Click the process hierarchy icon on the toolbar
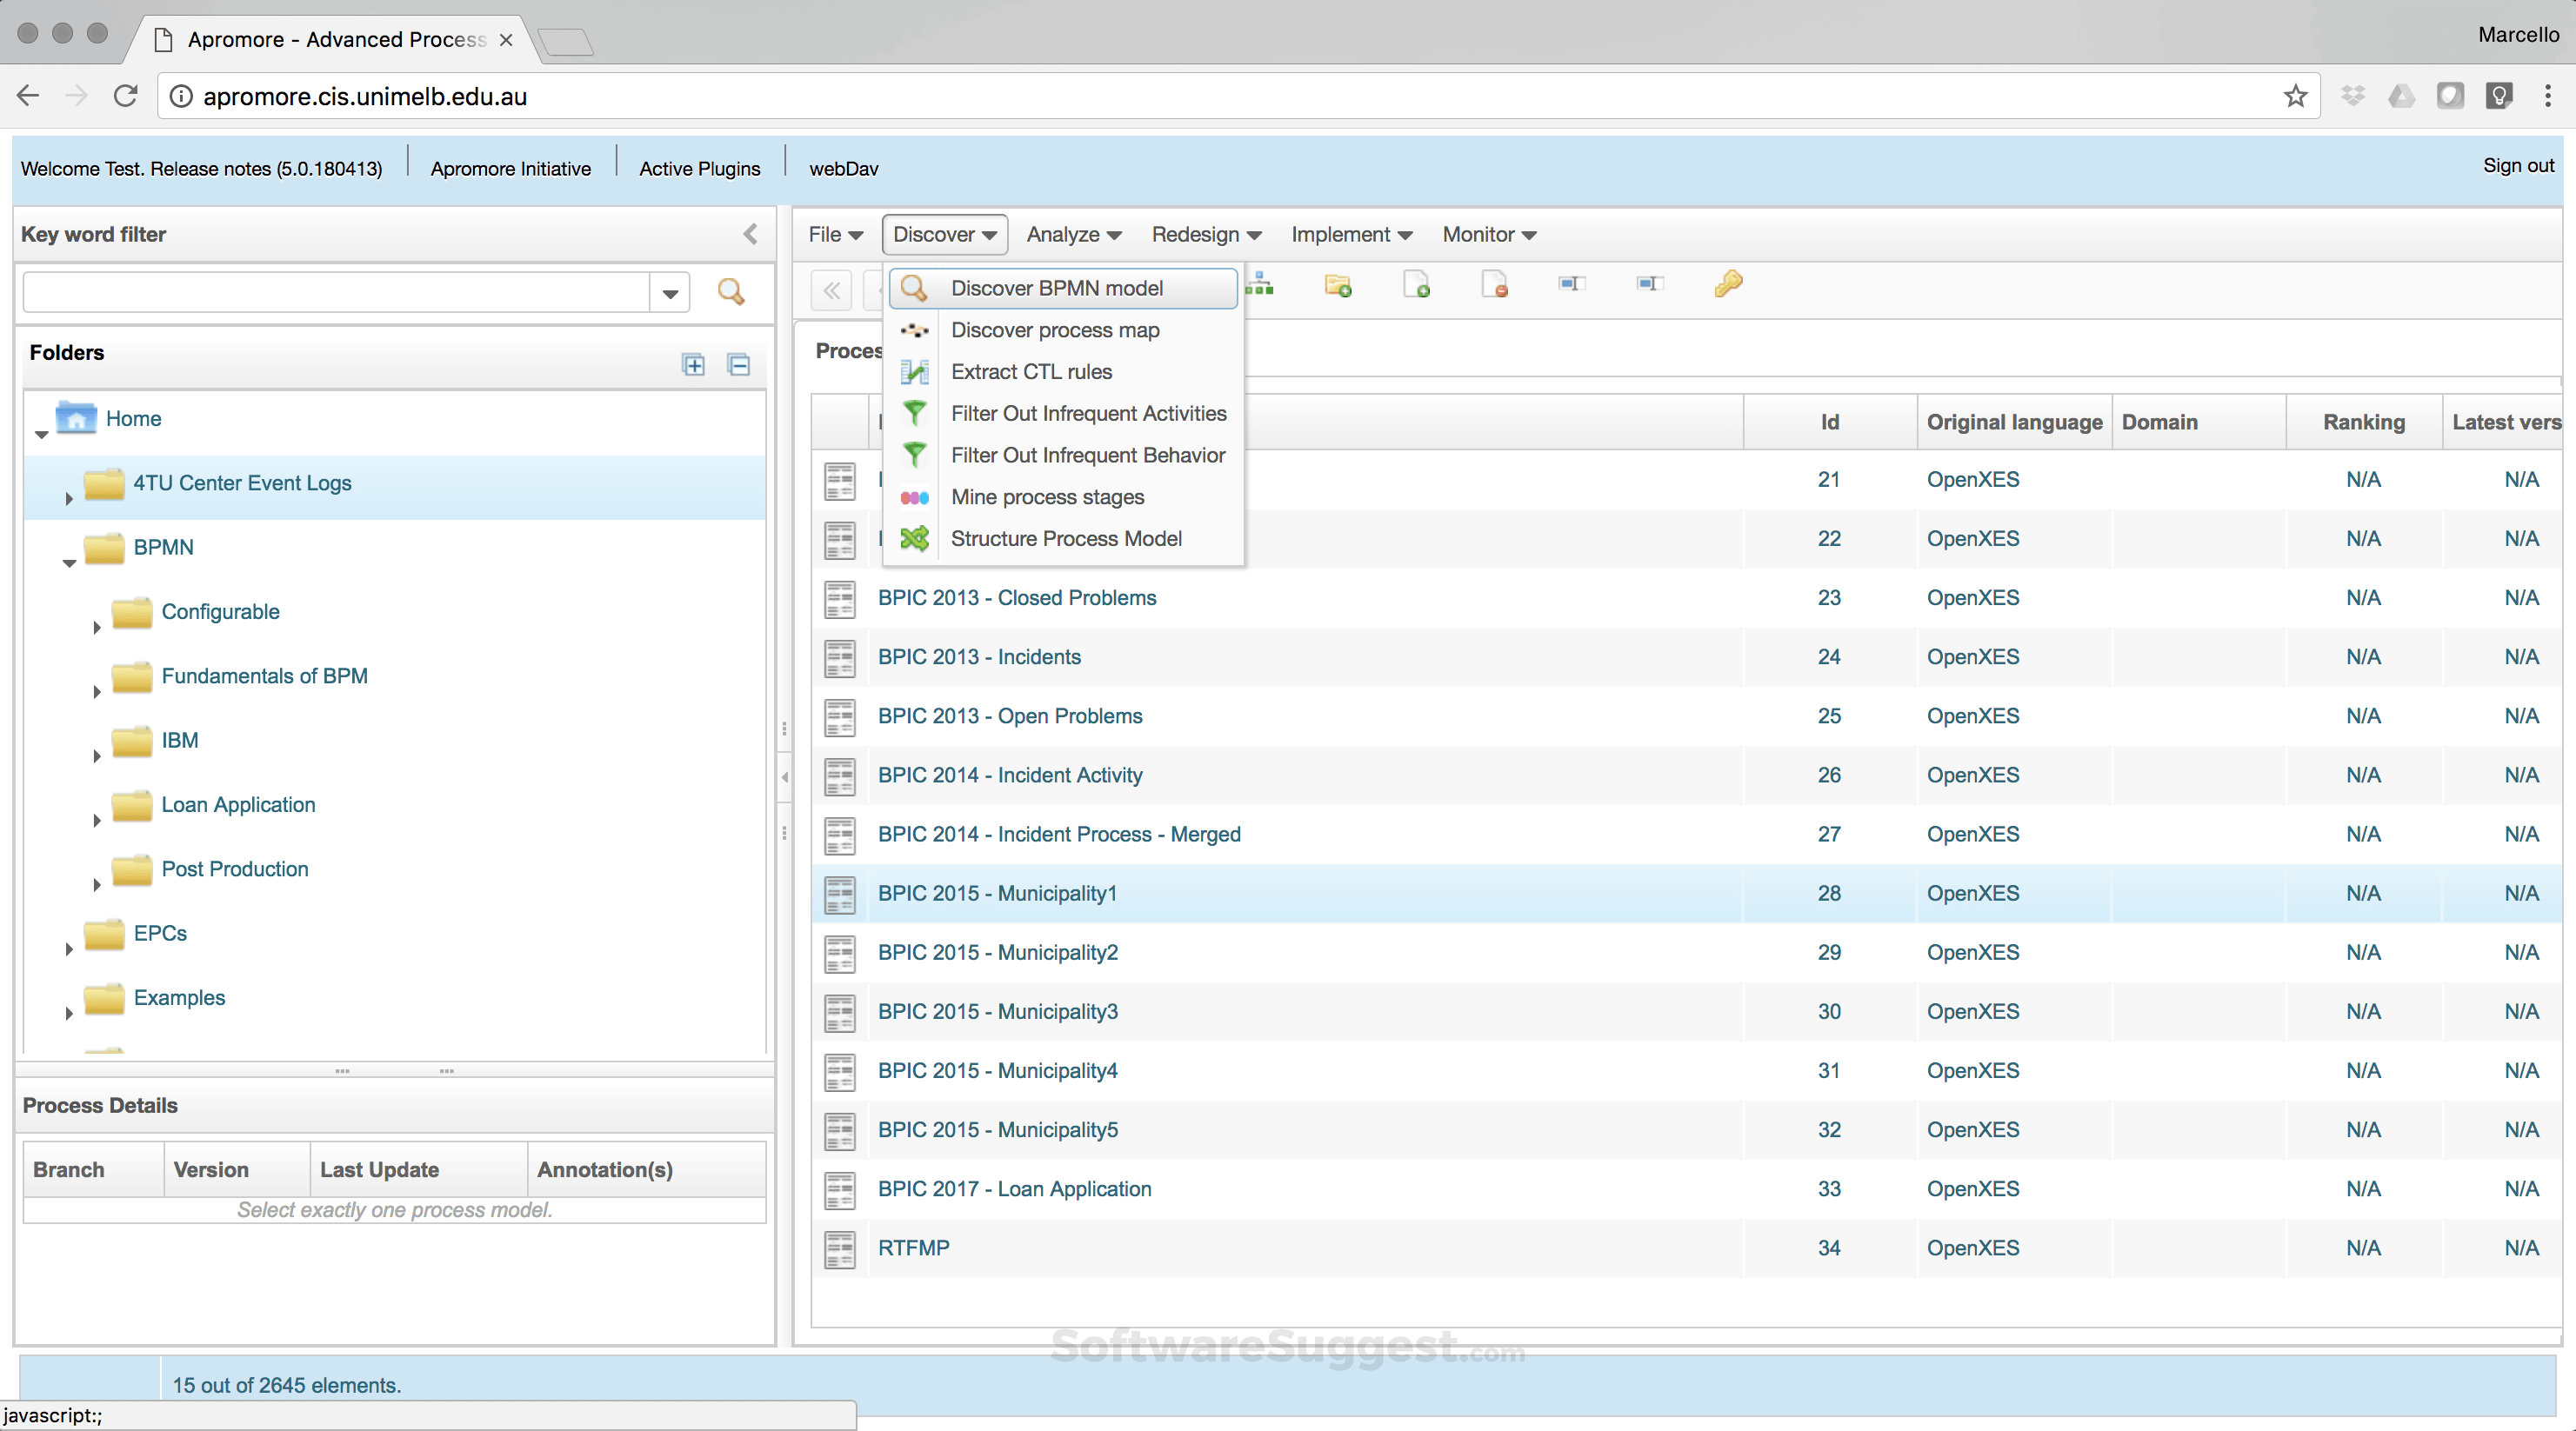This screenshot has width=2576, height=1431. 1261,284
